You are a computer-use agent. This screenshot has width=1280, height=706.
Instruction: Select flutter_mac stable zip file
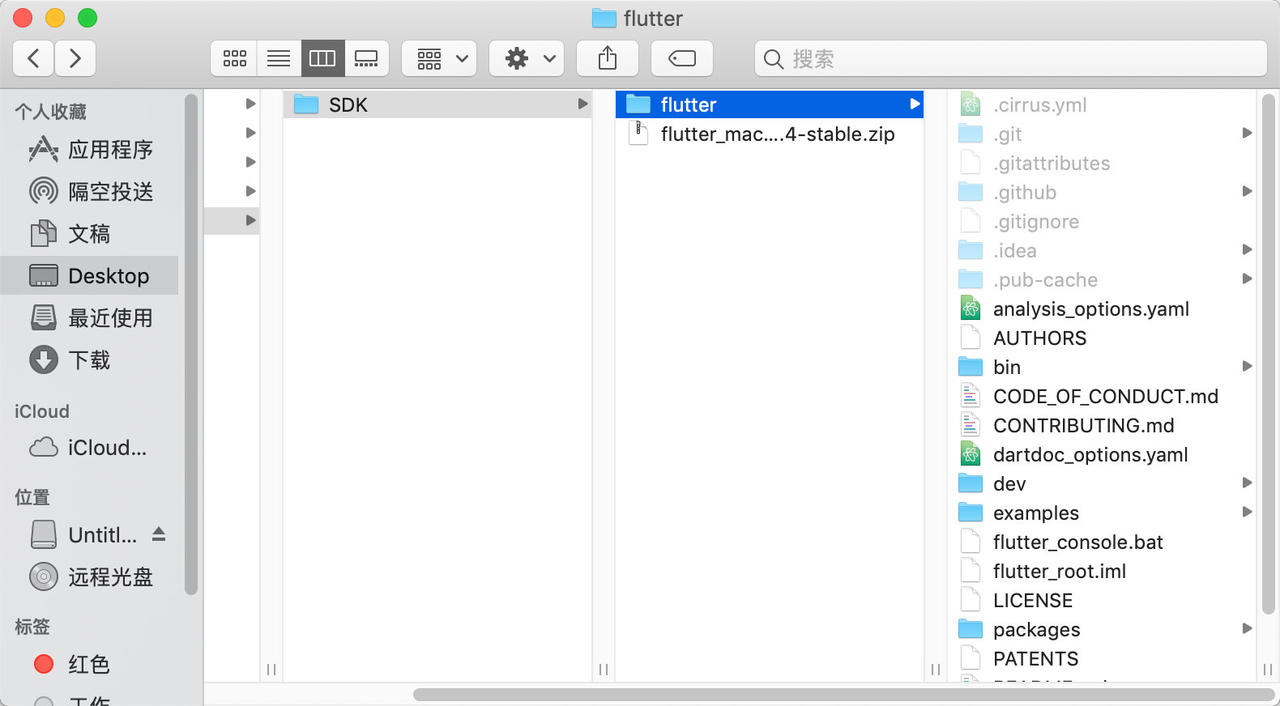coord(769,134)
